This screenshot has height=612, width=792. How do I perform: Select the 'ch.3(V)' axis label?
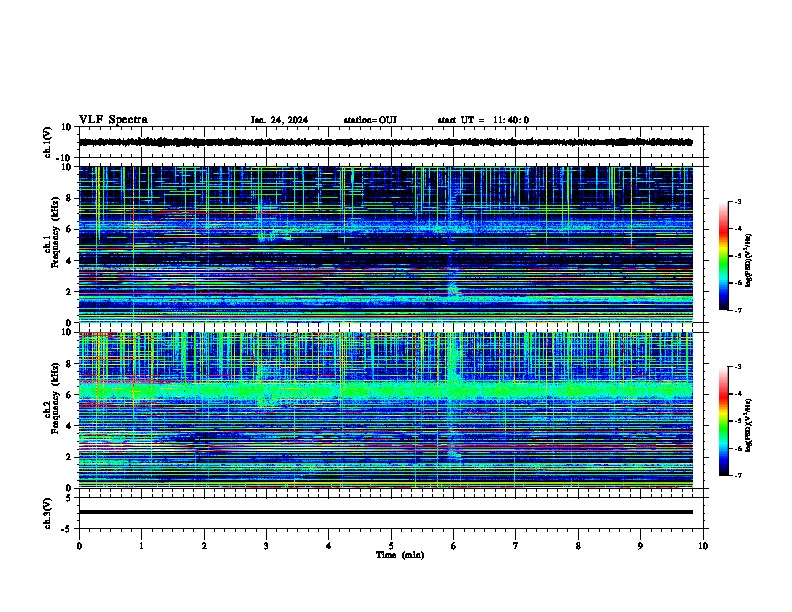click(x=48, y=513)
